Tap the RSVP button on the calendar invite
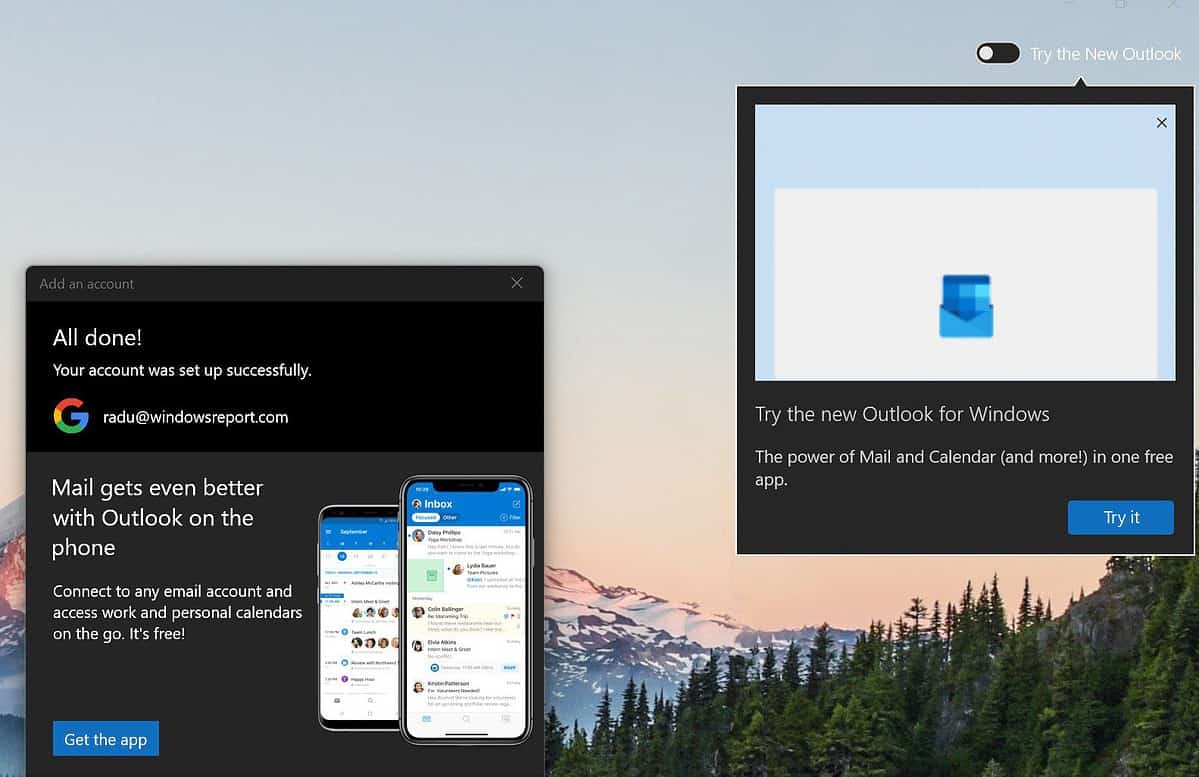This screenshot has width=1199, height=777. pyautogui.click(x=511, y=668)
